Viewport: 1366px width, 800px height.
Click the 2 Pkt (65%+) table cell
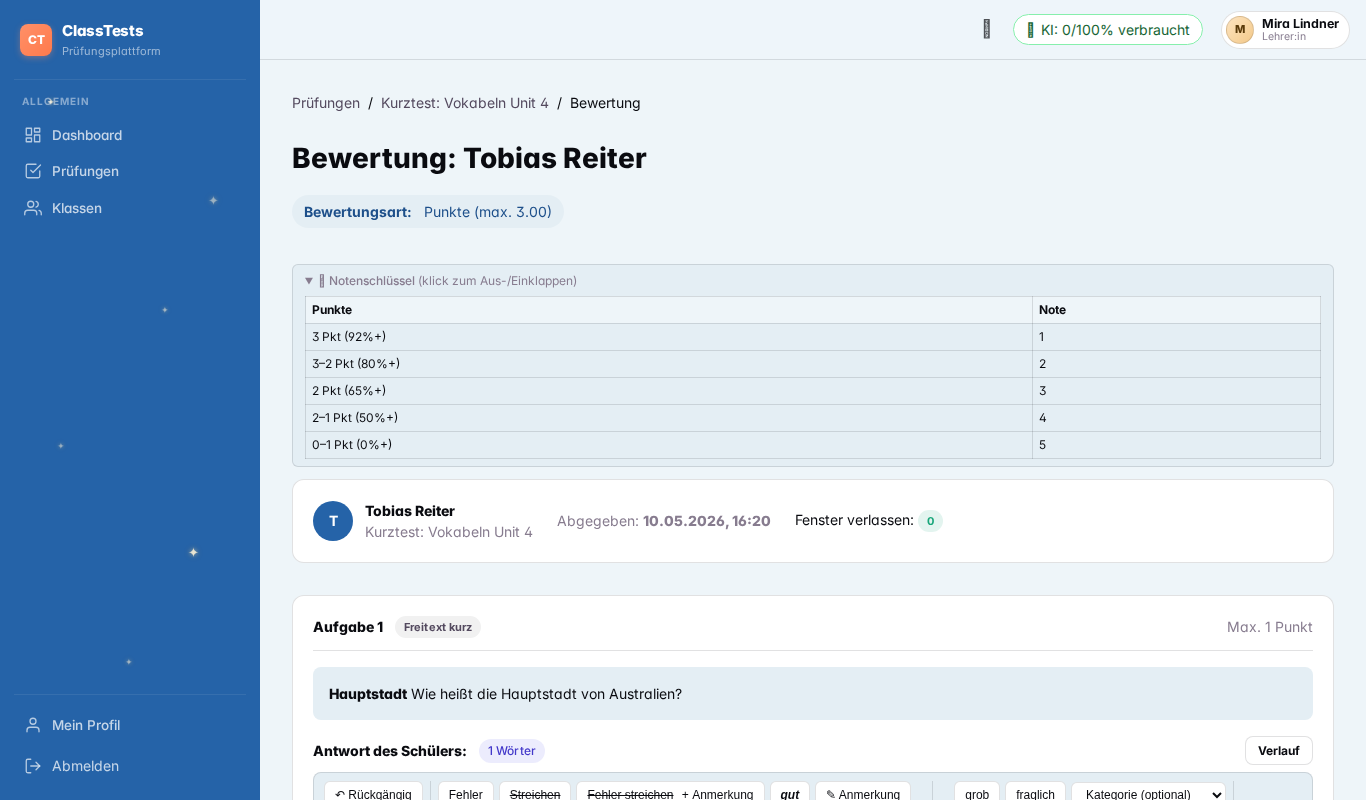pos(669,391)
